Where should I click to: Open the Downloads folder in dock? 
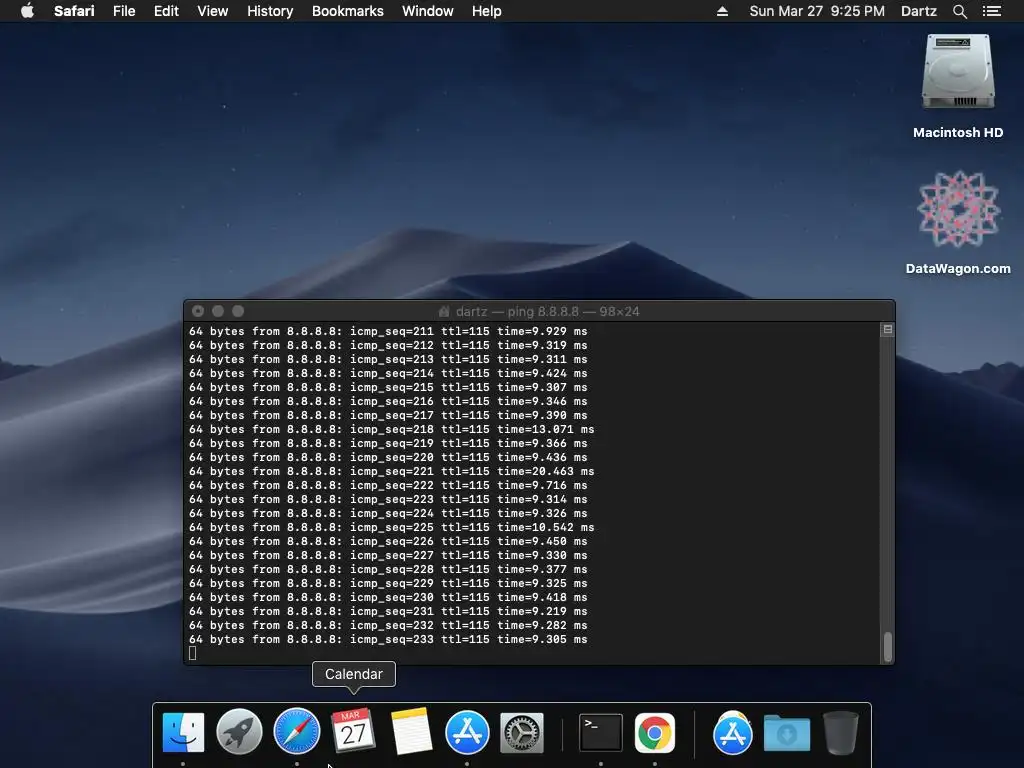pyautogui.click(x=787, y=733)
